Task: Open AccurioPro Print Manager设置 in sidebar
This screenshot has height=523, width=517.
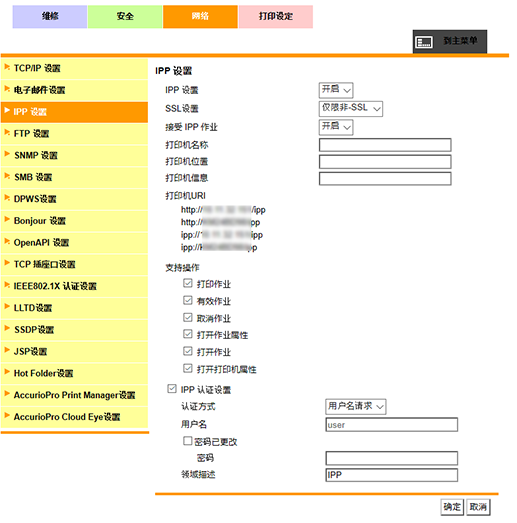Action: 74,395
